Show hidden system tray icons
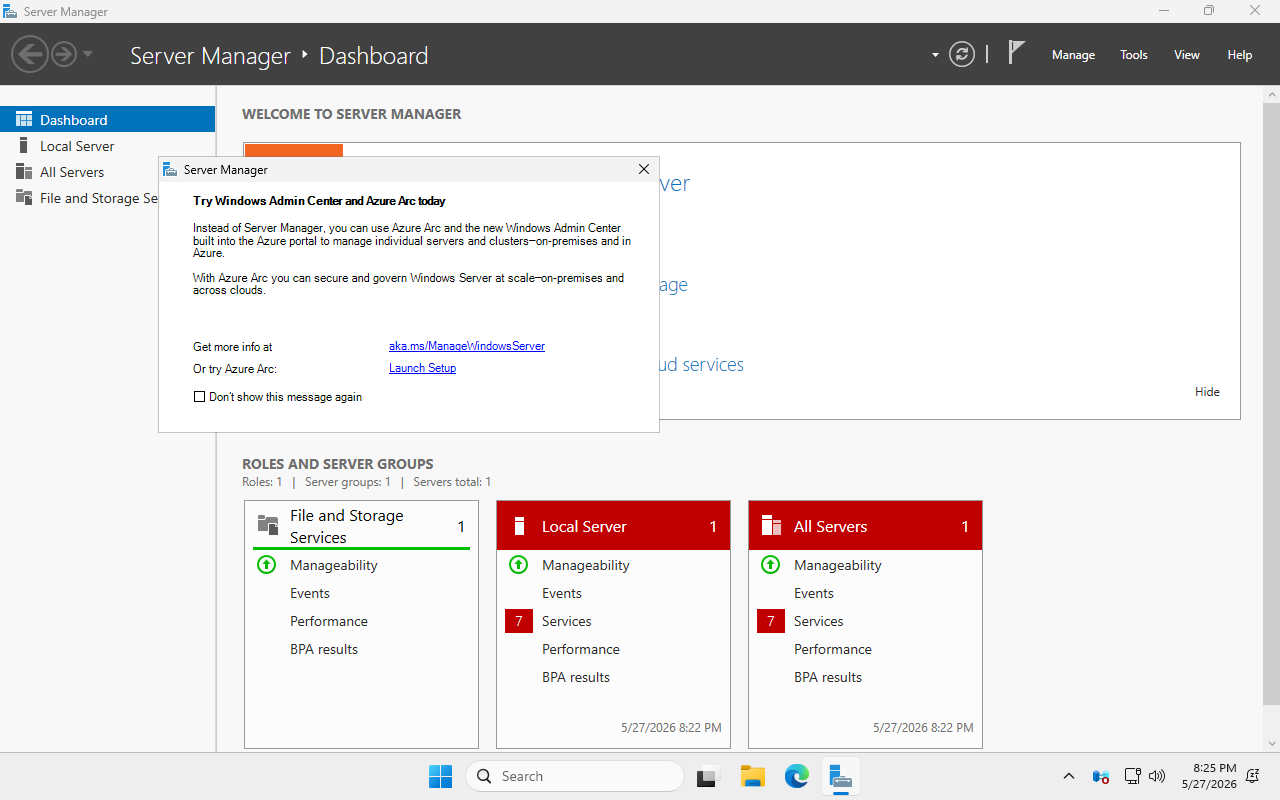This screenshot has height=800, width=1280. click(1068, 776)
